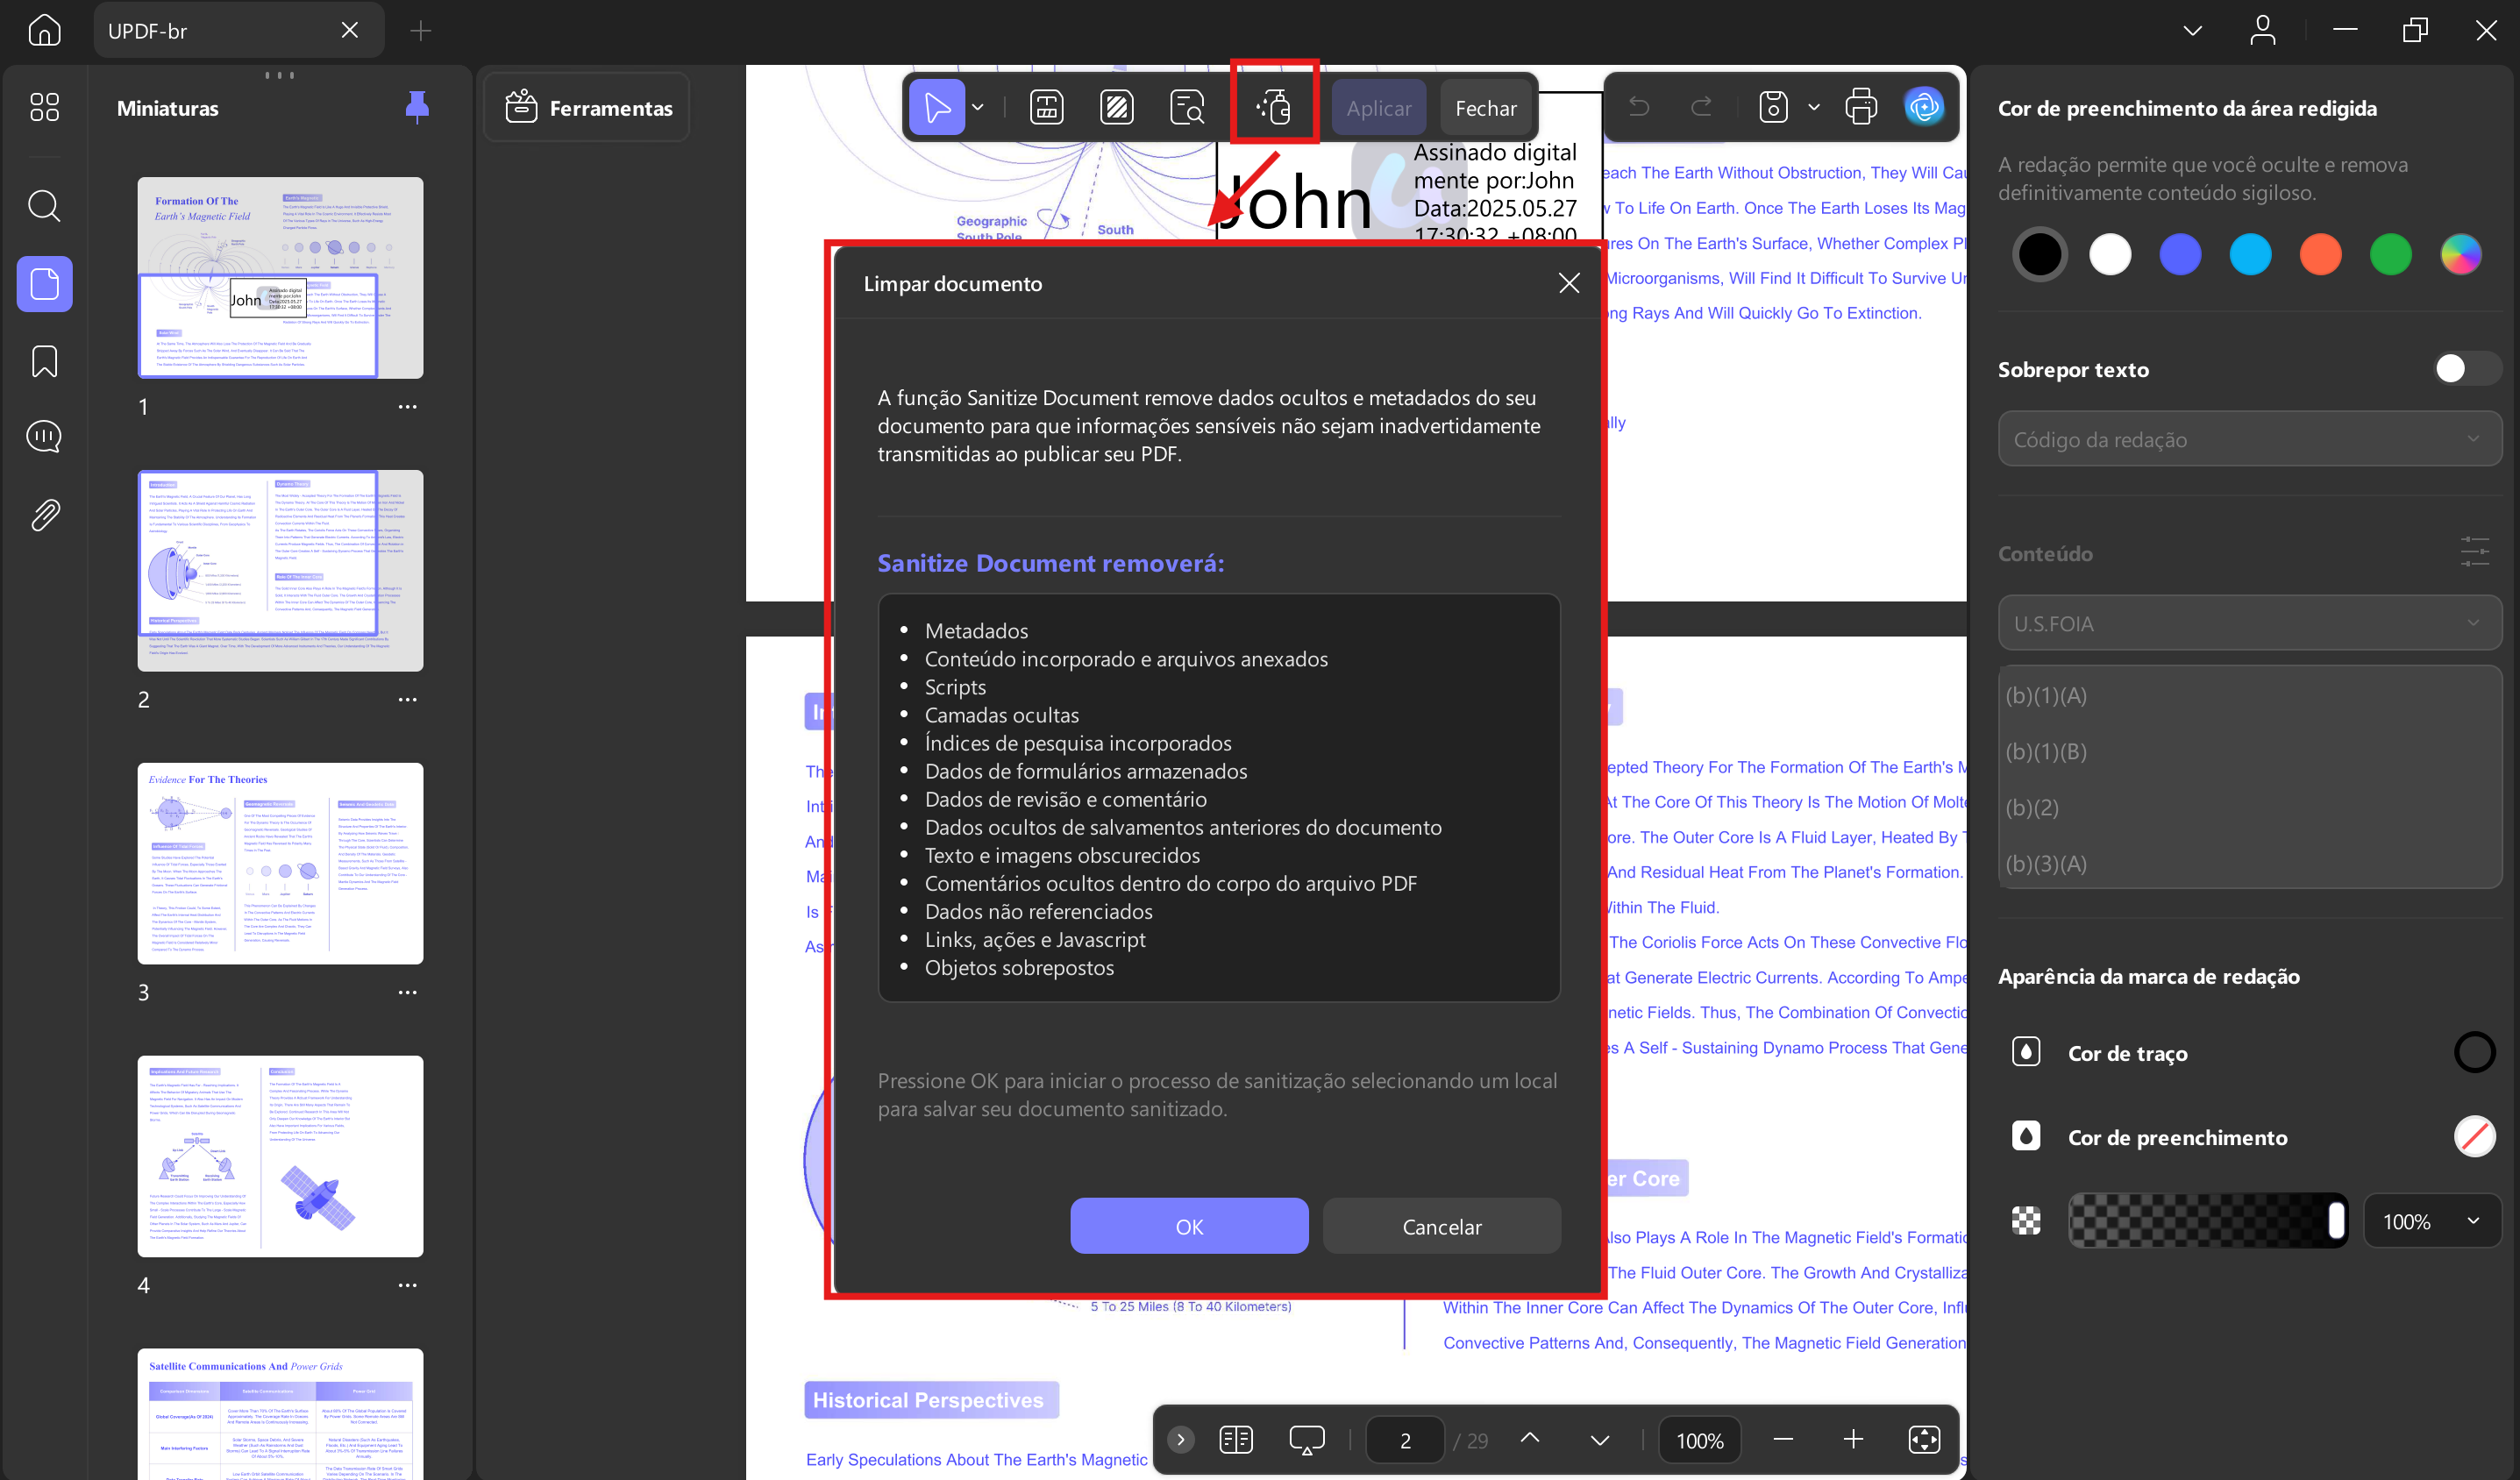Open the custom rainbow color picker

(x=2460, y=254)
